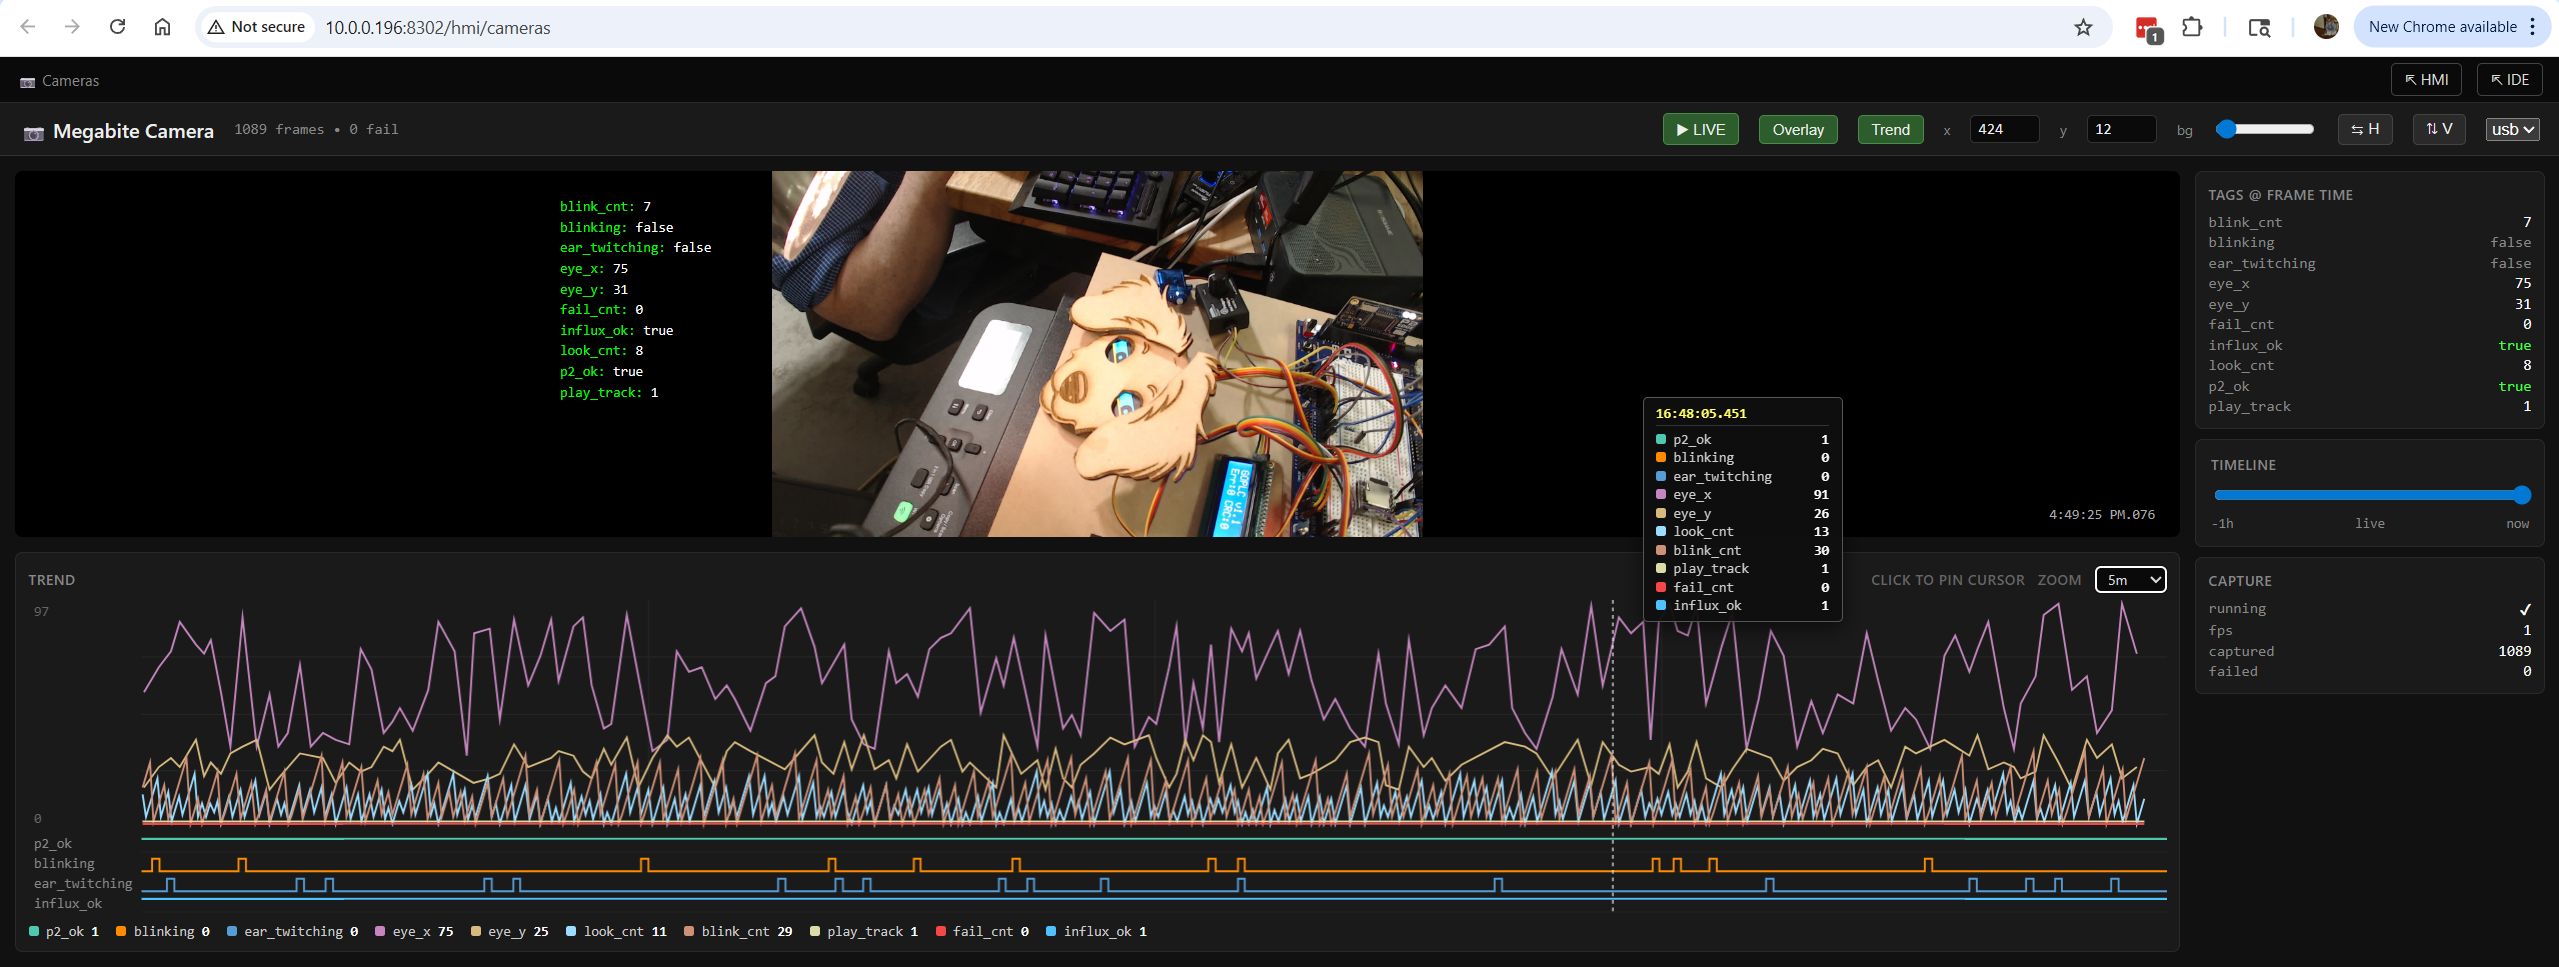Click the bg brightness slider
The width and height of the screenshot is (2559, 967).
coord(2264,129)
